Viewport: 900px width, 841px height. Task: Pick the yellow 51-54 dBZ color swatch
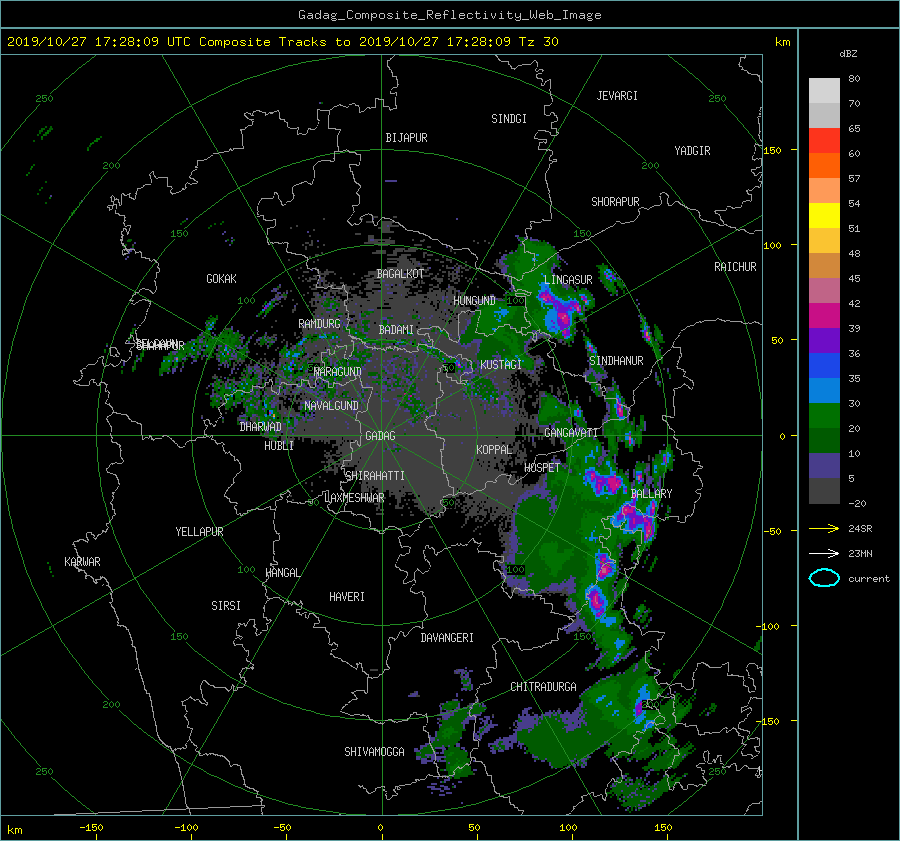(x=824, y=215)
